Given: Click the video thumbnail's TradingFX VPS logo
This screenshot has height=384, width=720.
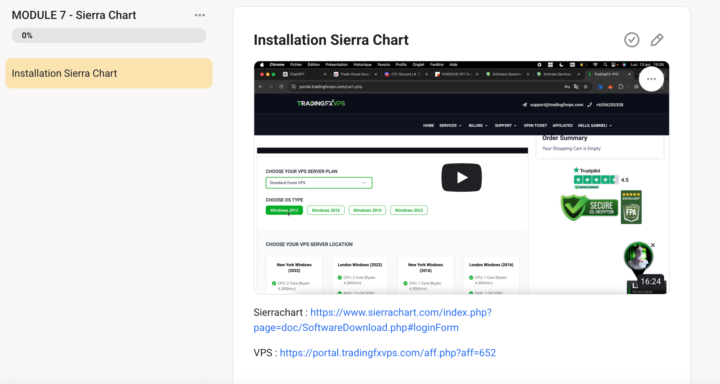Looking at the screenshot, I should click(x=321, y=103).
